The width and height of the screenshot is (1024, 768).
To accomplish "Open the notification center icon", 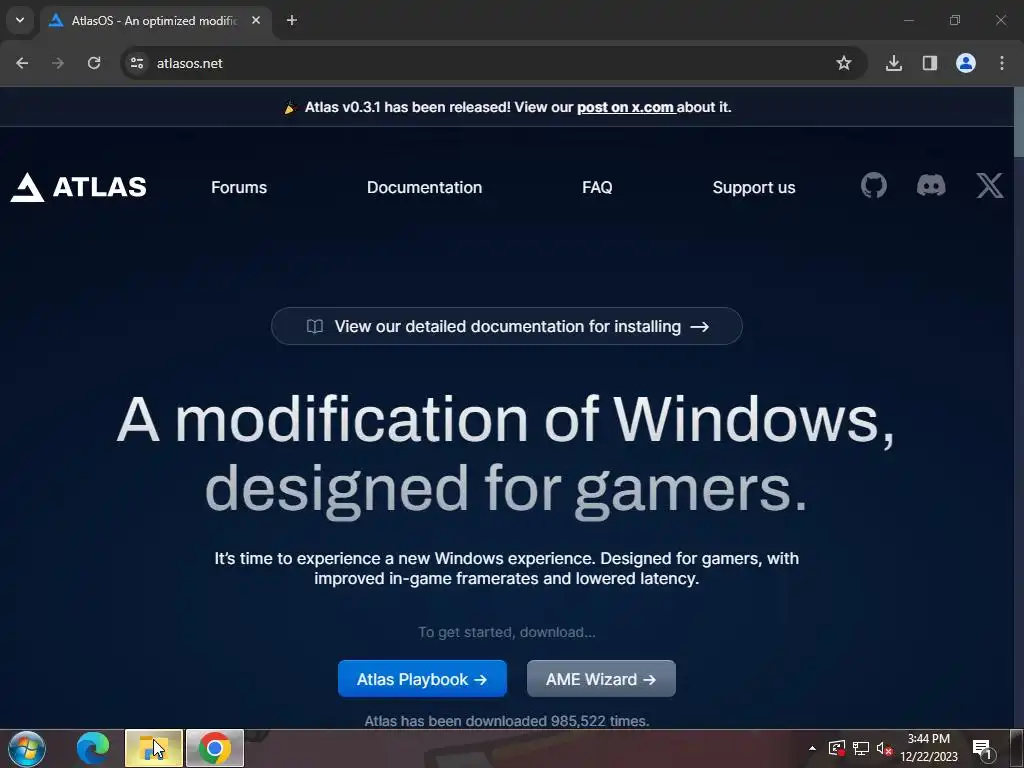I will 983,748.
